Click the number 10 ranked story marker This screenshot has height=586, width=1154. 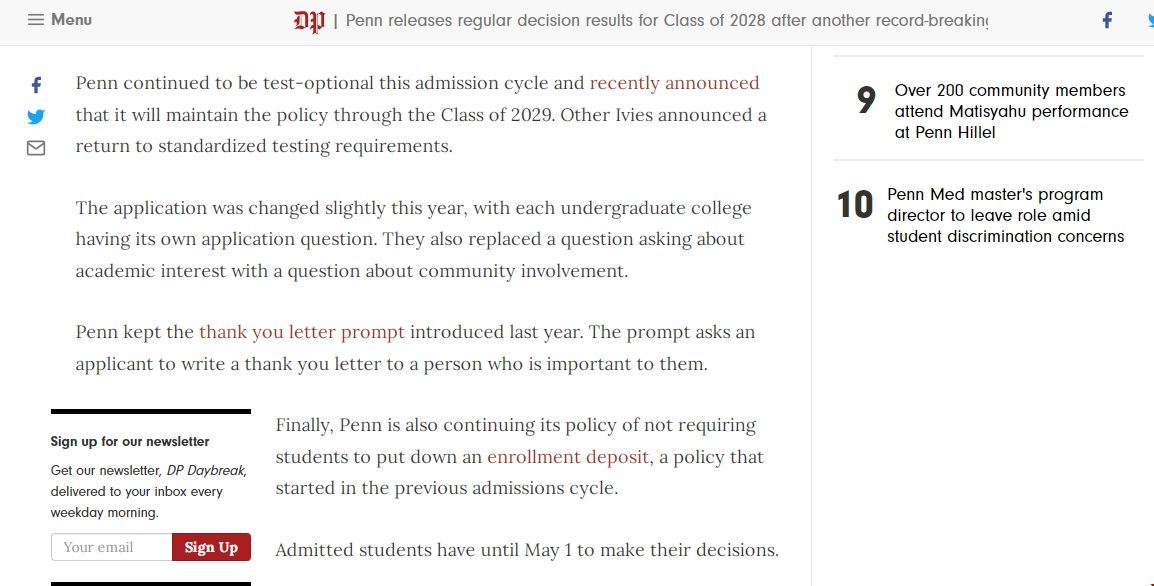tap(855, 205)
